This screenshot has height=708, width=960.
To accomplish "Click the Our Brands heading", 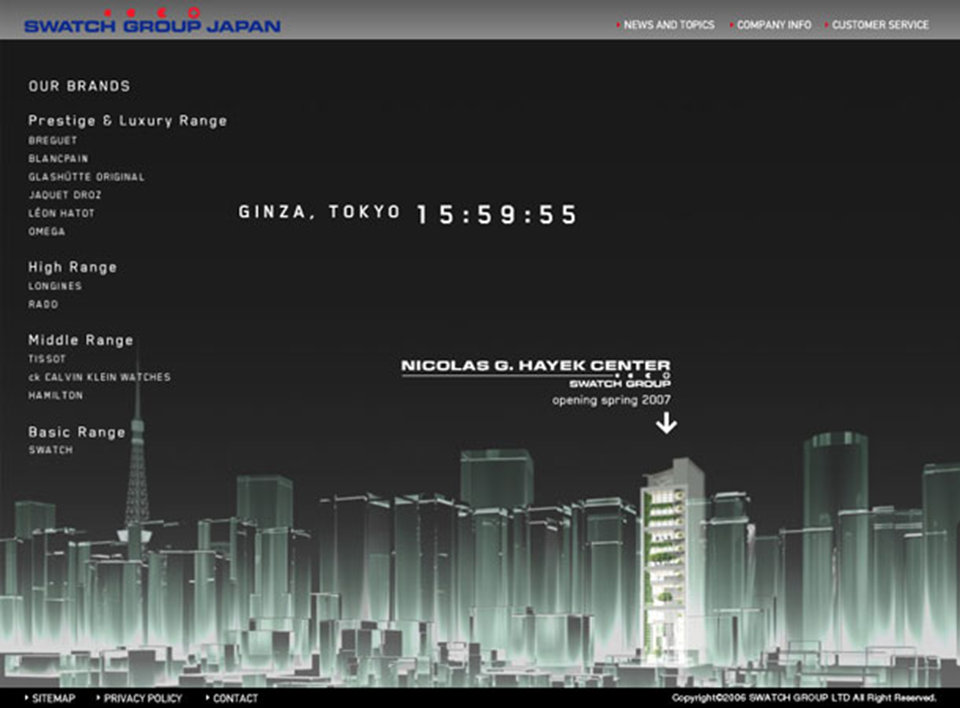I will (x=80, y=86).
